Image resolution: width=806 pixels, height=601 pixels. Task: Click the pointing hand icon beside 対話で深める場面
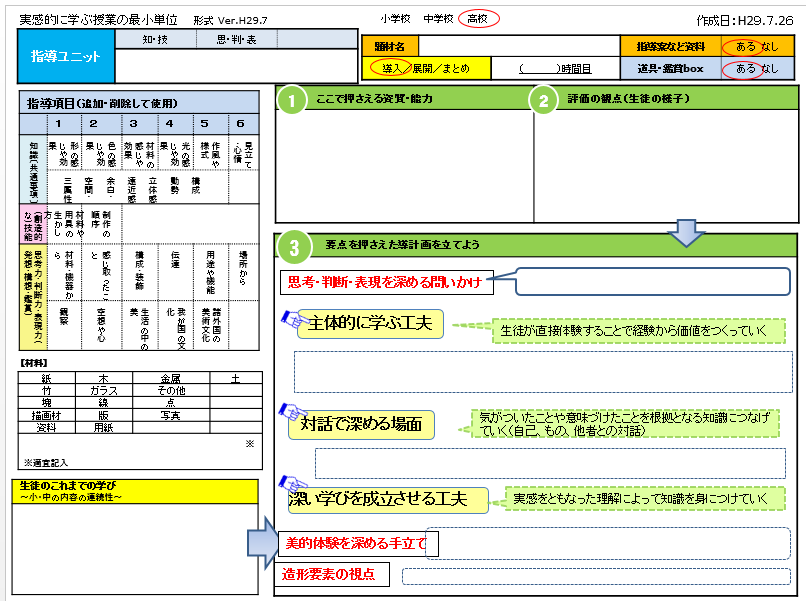[x=292, y=412]
